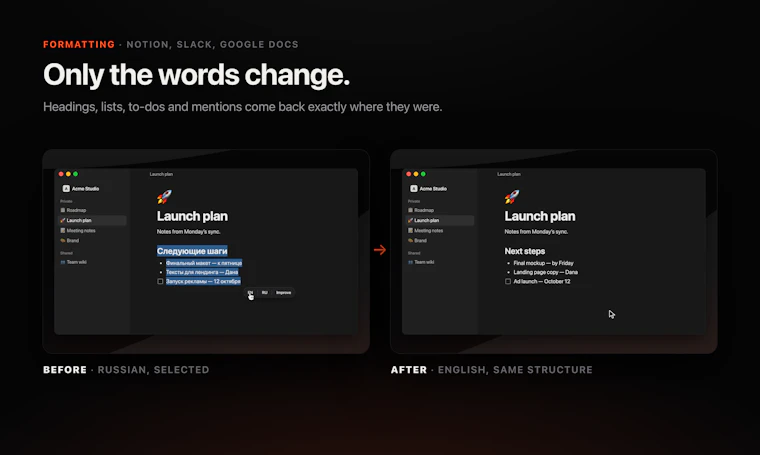Click the Final mockup — by Friday bullet
This screenshot has height=455, width=760.
tap(543, 263)
